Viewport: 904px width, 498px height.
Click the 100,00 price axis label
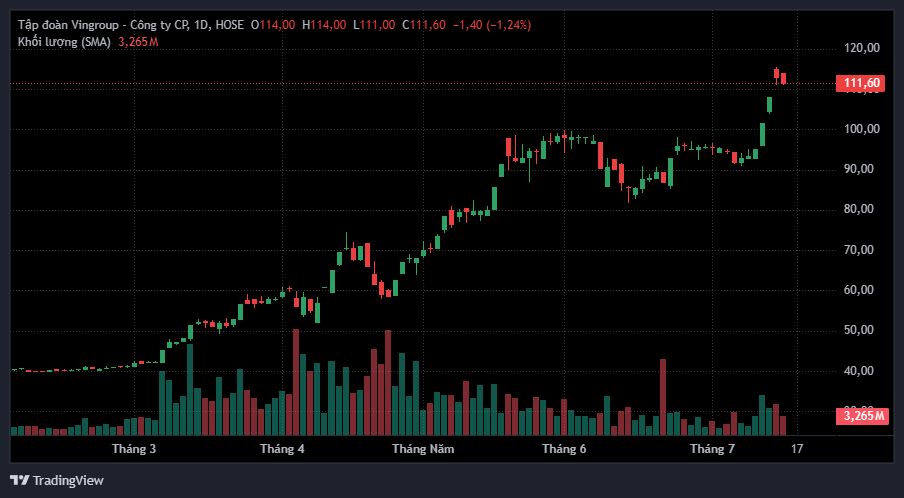[x=862, y=129]
